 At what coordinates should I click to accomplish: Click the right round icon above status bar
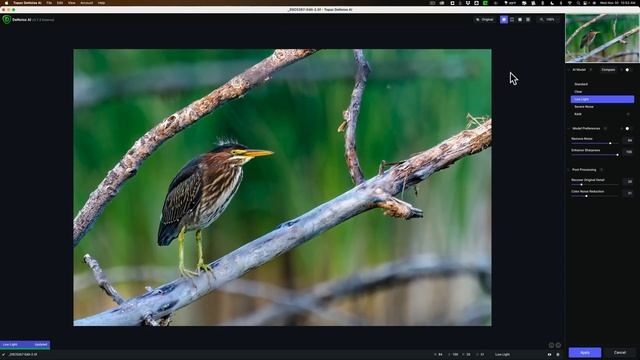pyautogui.click(x=558, y=345)
